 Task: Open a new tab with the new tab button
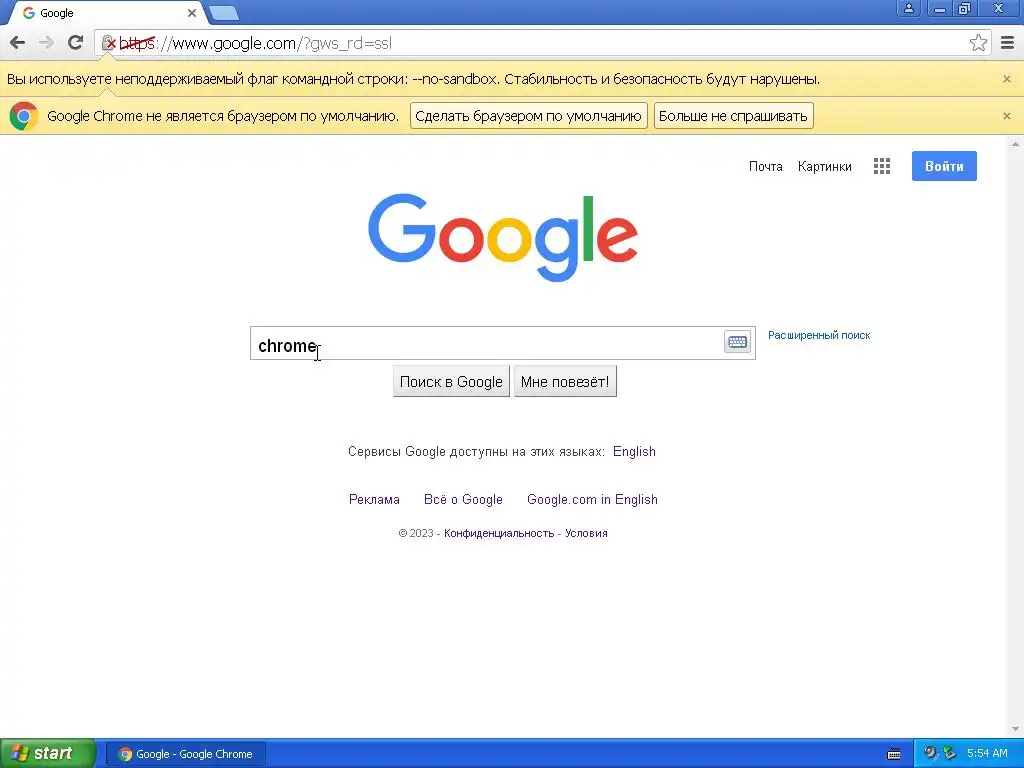tap(224, 13)
